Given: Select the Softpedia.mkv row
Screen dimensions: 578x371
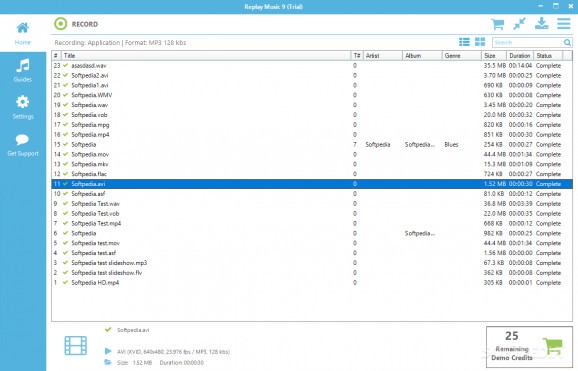Looking at the screenshot, I should 312,164.
